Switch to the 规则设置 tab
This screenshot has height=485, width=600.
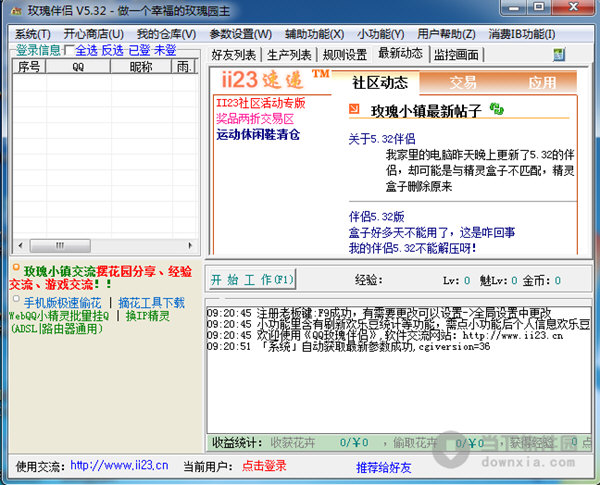(x=345, y=55)
